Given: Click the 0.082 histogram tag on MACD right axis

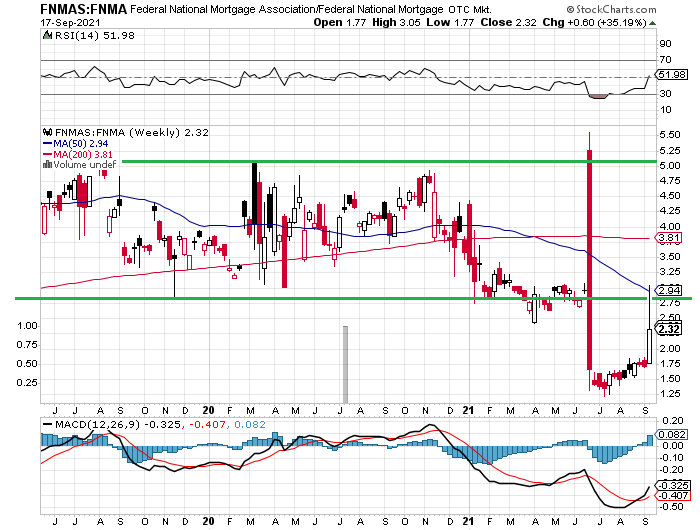Looking at the screenshot, I should (x=672, y=434).
